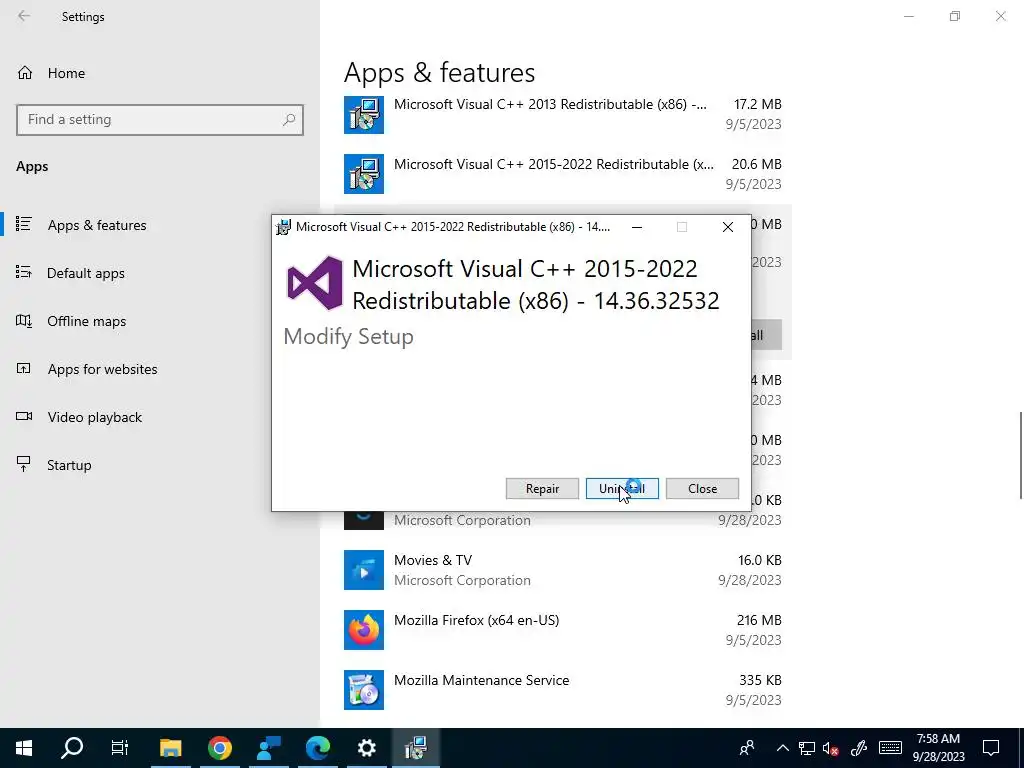Viewport: 1024px width, 768px height.
Task: Minimize the Settings window
Action: click(909, 16)
